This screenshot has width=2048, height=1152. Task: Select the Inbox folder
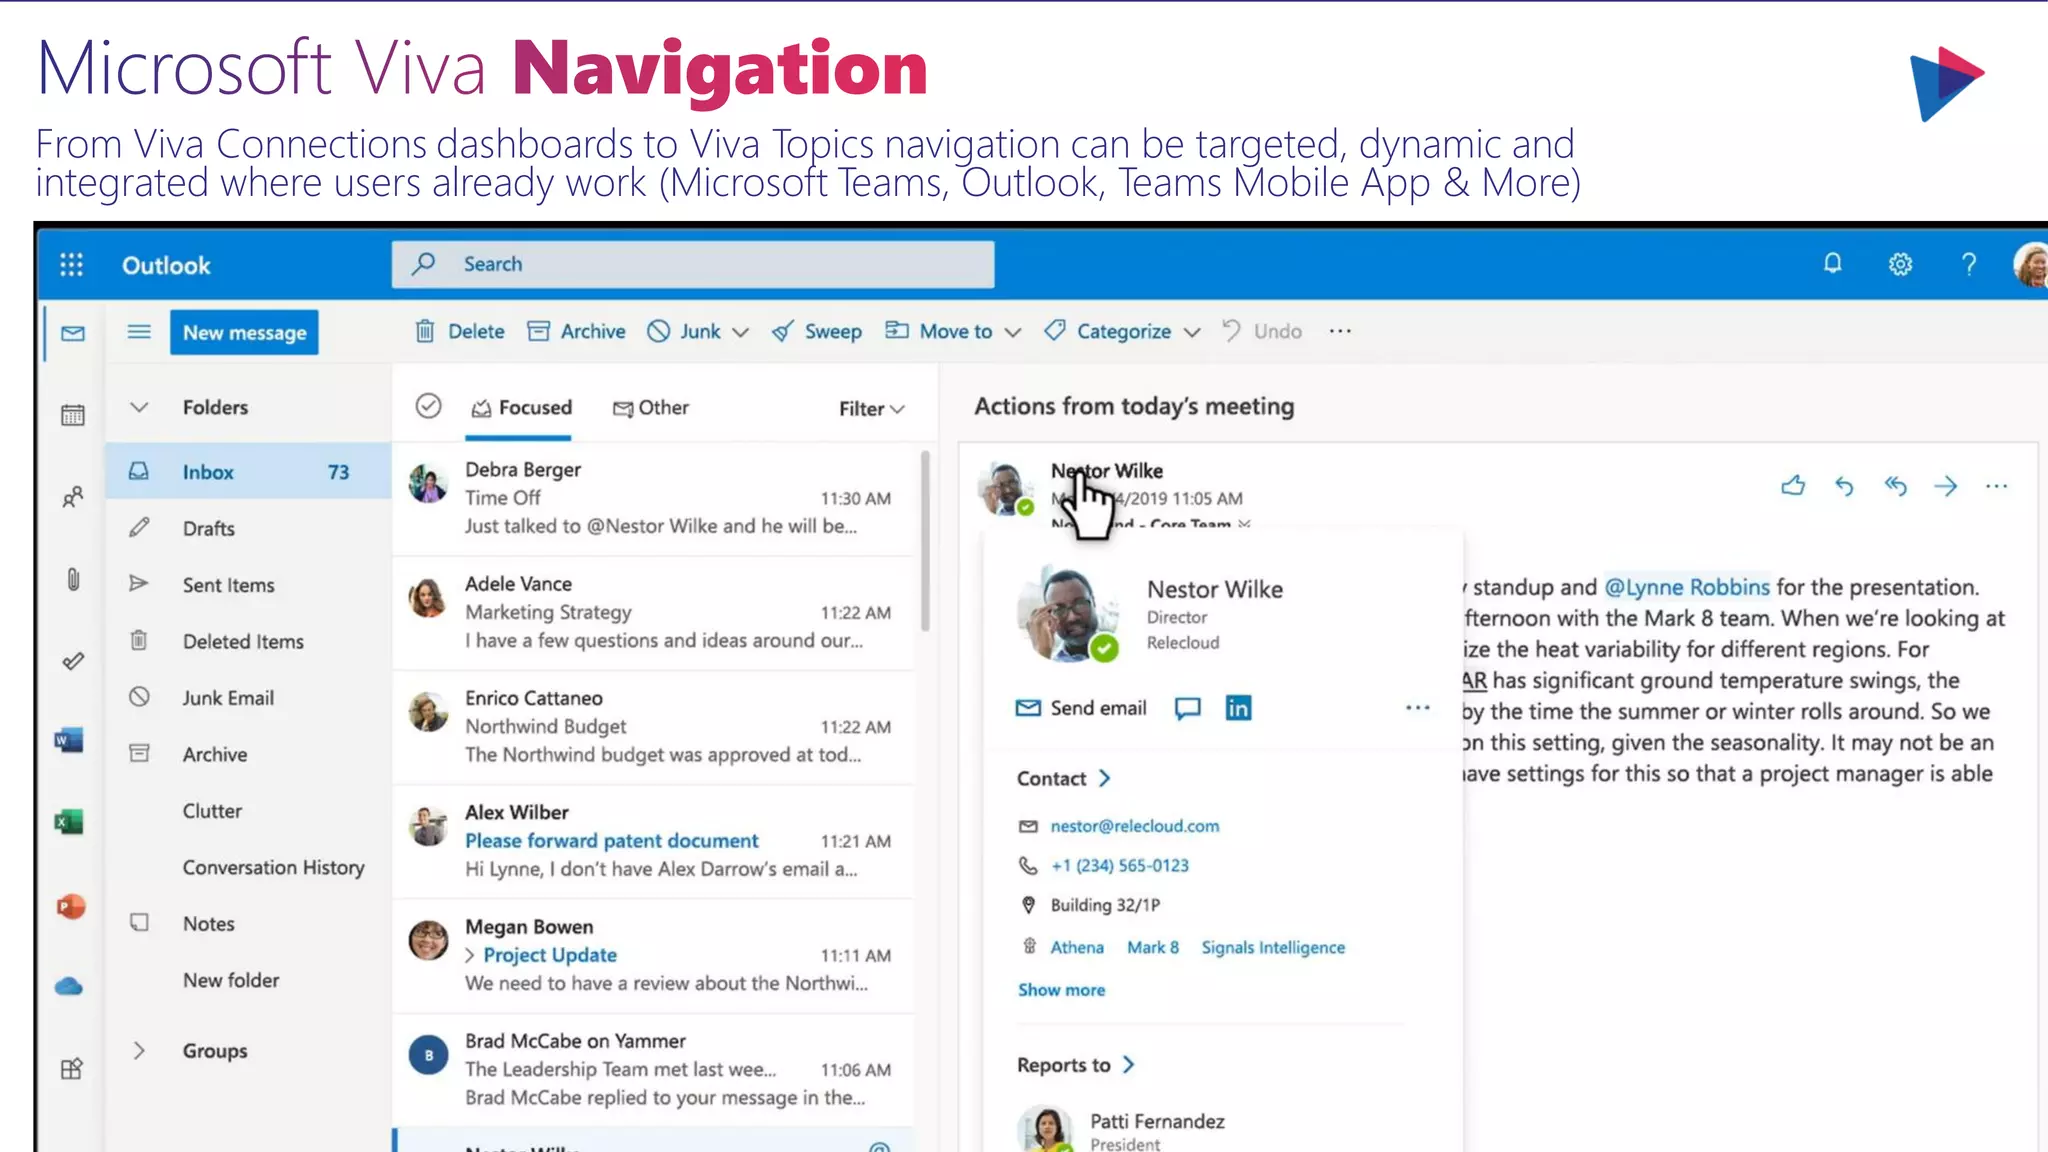(248, 471)
